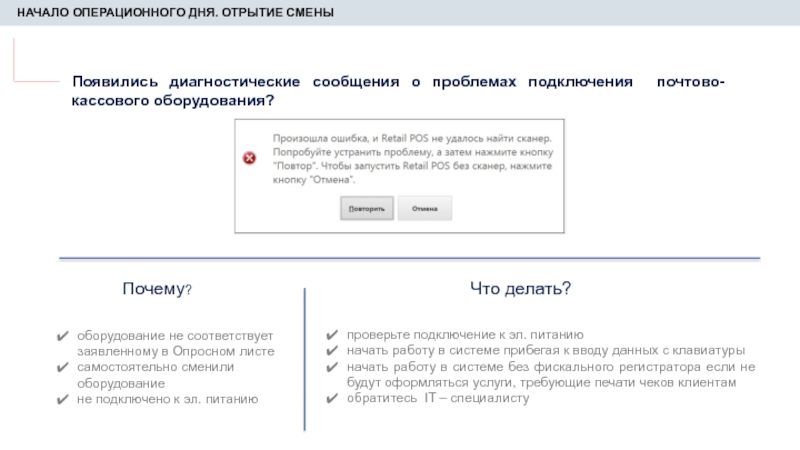Screen dimensions: 800x450
Task: Click the line about 'вводу данных с клавиатуры'
Action: click(546, 351)
